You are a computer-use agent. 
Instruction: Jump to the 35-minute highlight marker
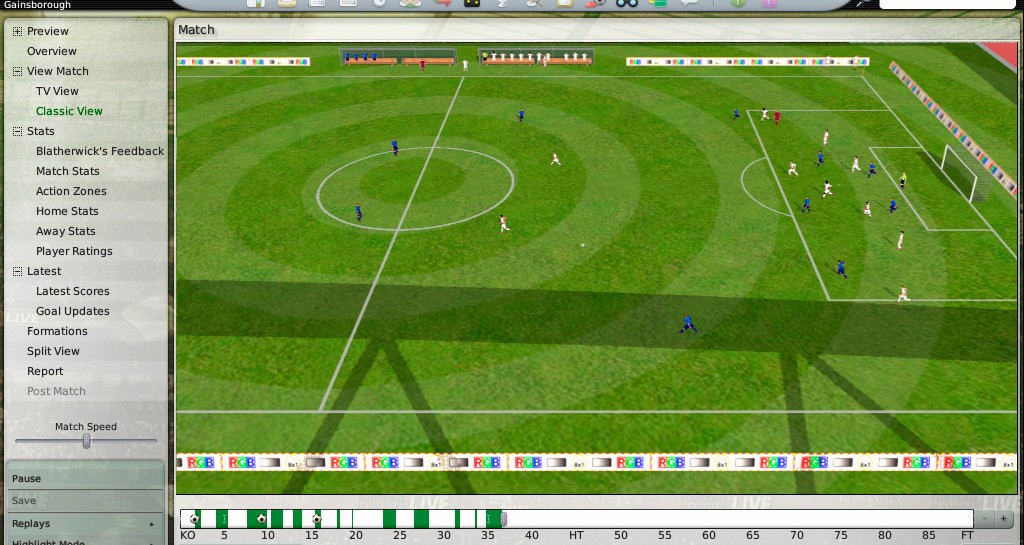tap(488, 520)
